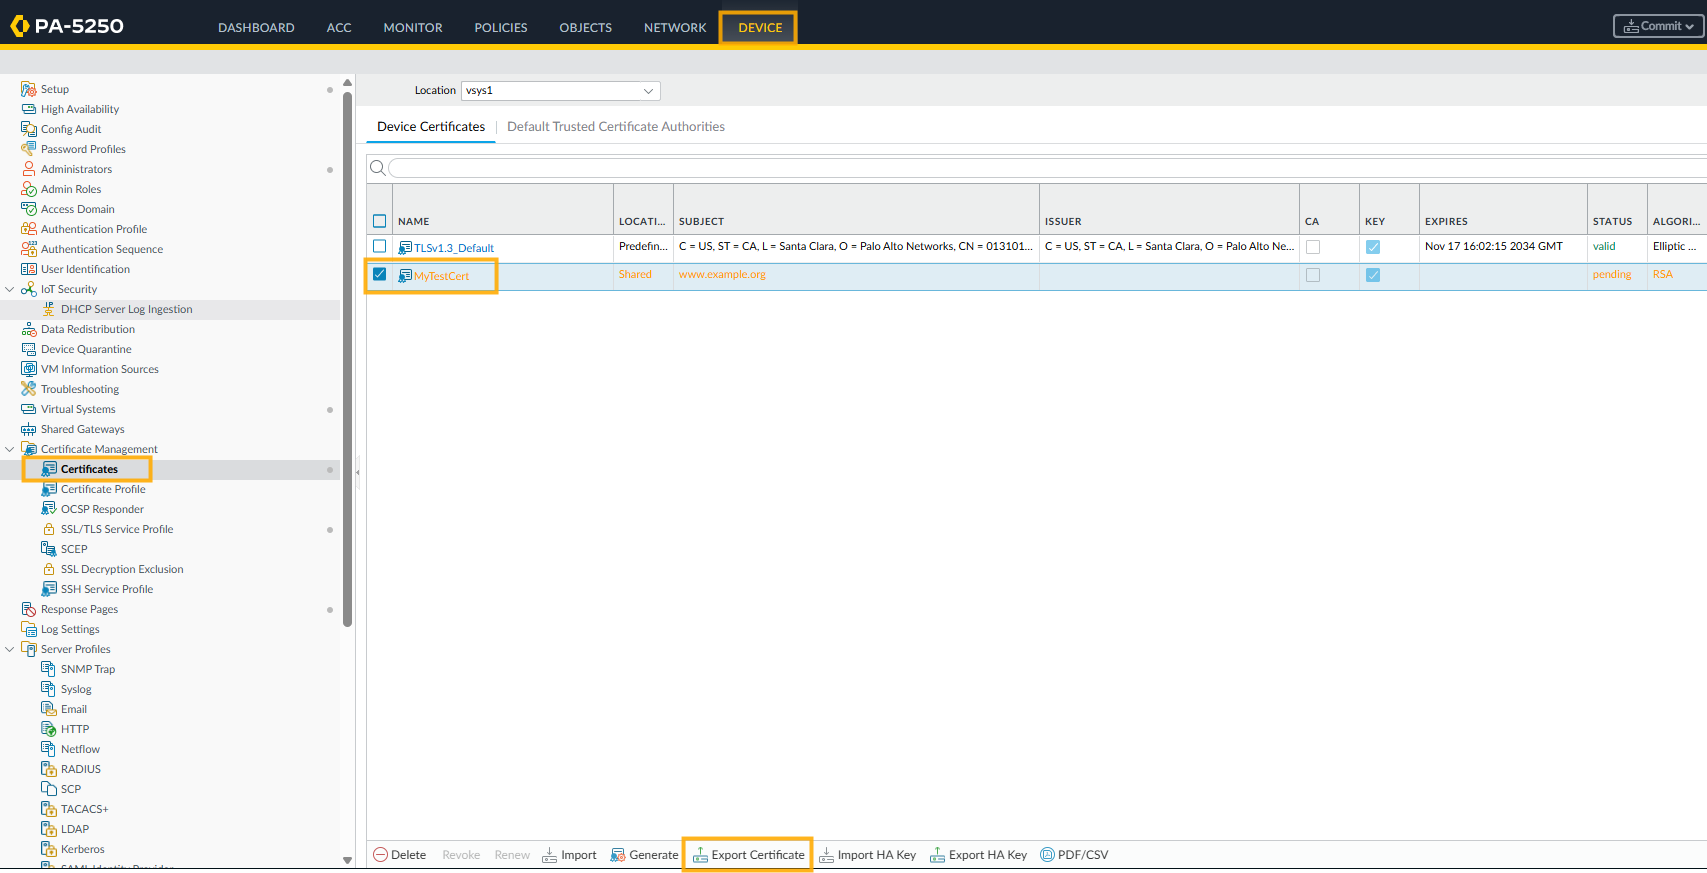Viewport: 1707px width, 873px height.
Task: Check the TLSv1.3_Default row checkbox
Action: click(x=380, y=246)
